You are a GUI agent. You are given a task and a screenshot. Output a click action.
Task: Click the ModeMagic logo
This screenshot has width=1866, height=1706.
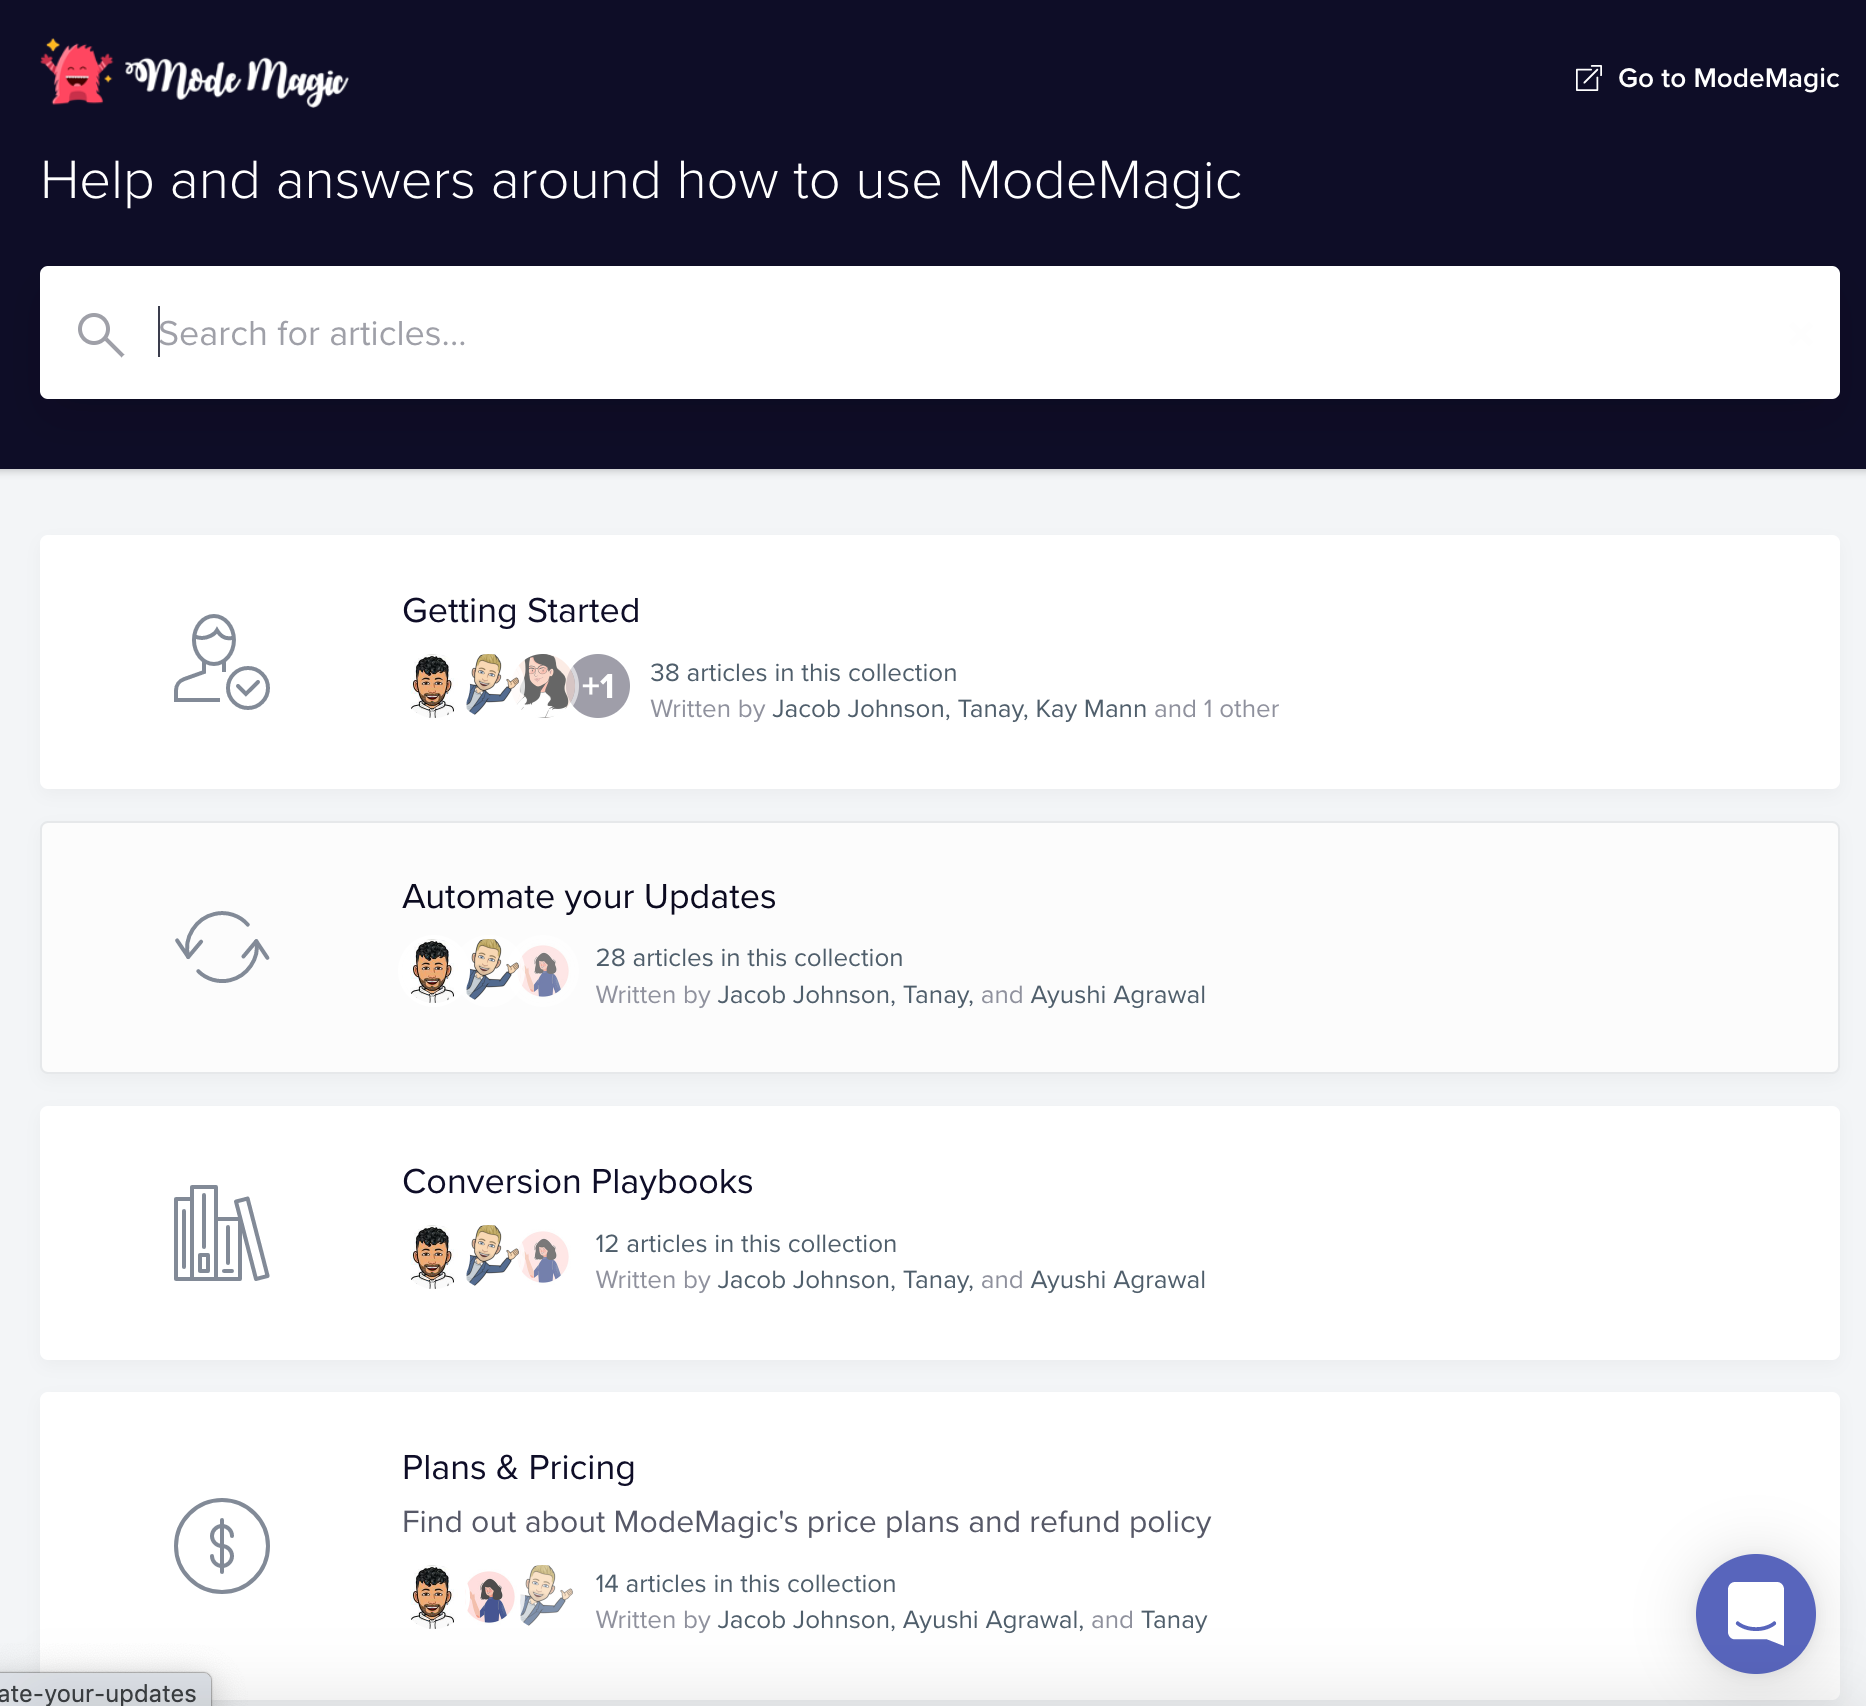(194, 73)
